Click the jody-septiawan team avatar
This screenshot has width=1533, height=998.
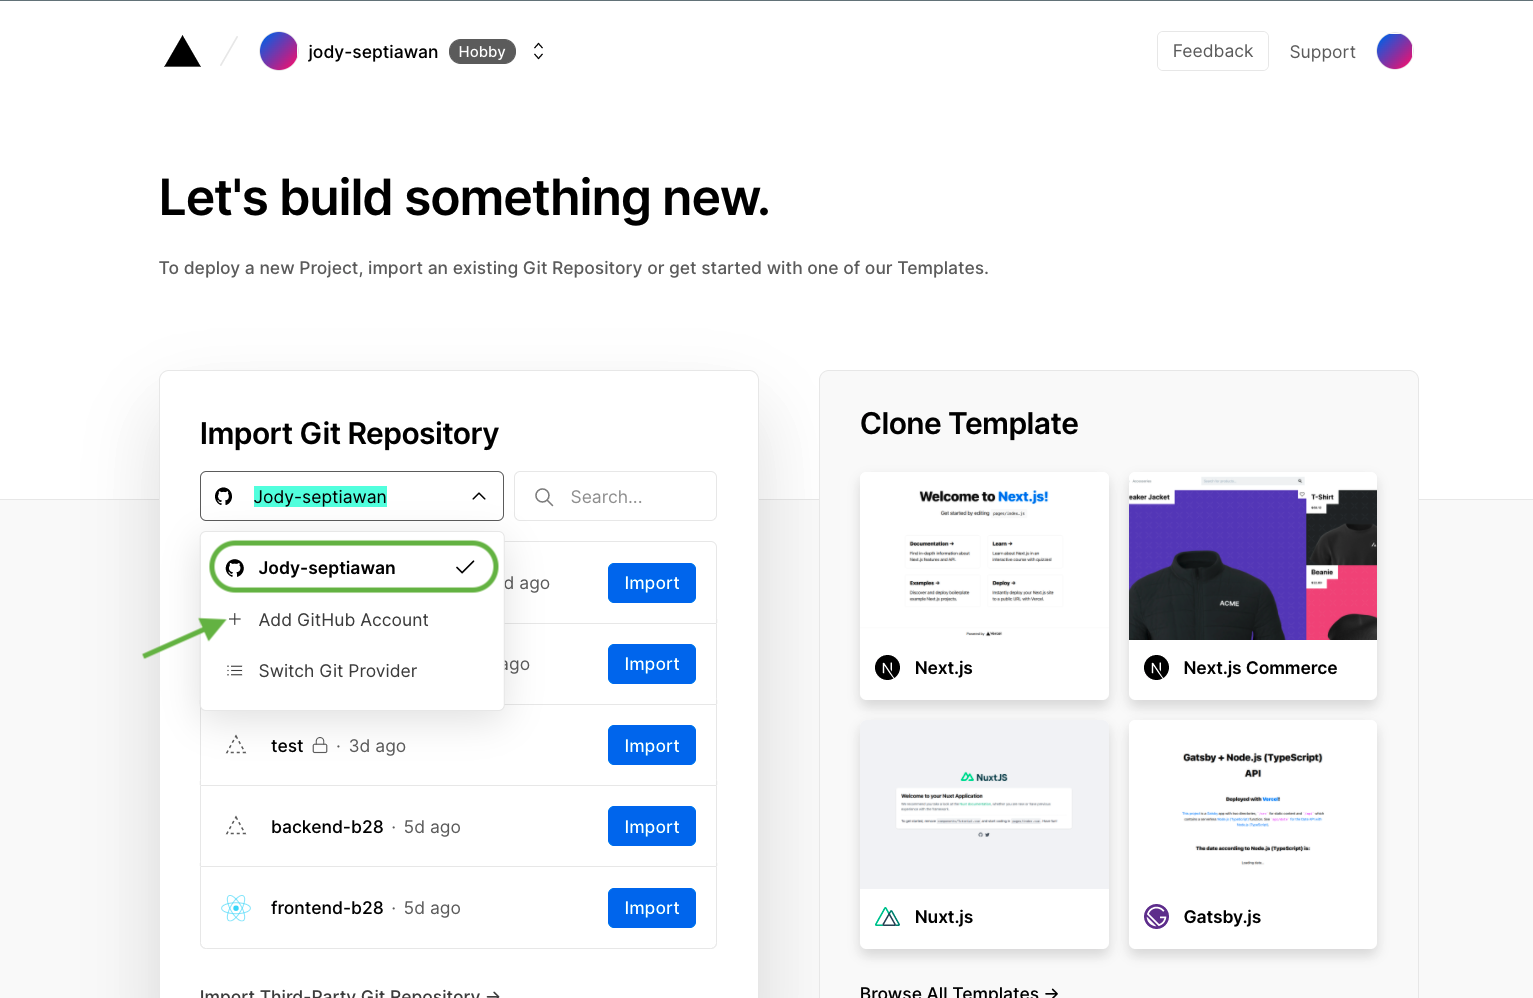[x=278, y=51]
